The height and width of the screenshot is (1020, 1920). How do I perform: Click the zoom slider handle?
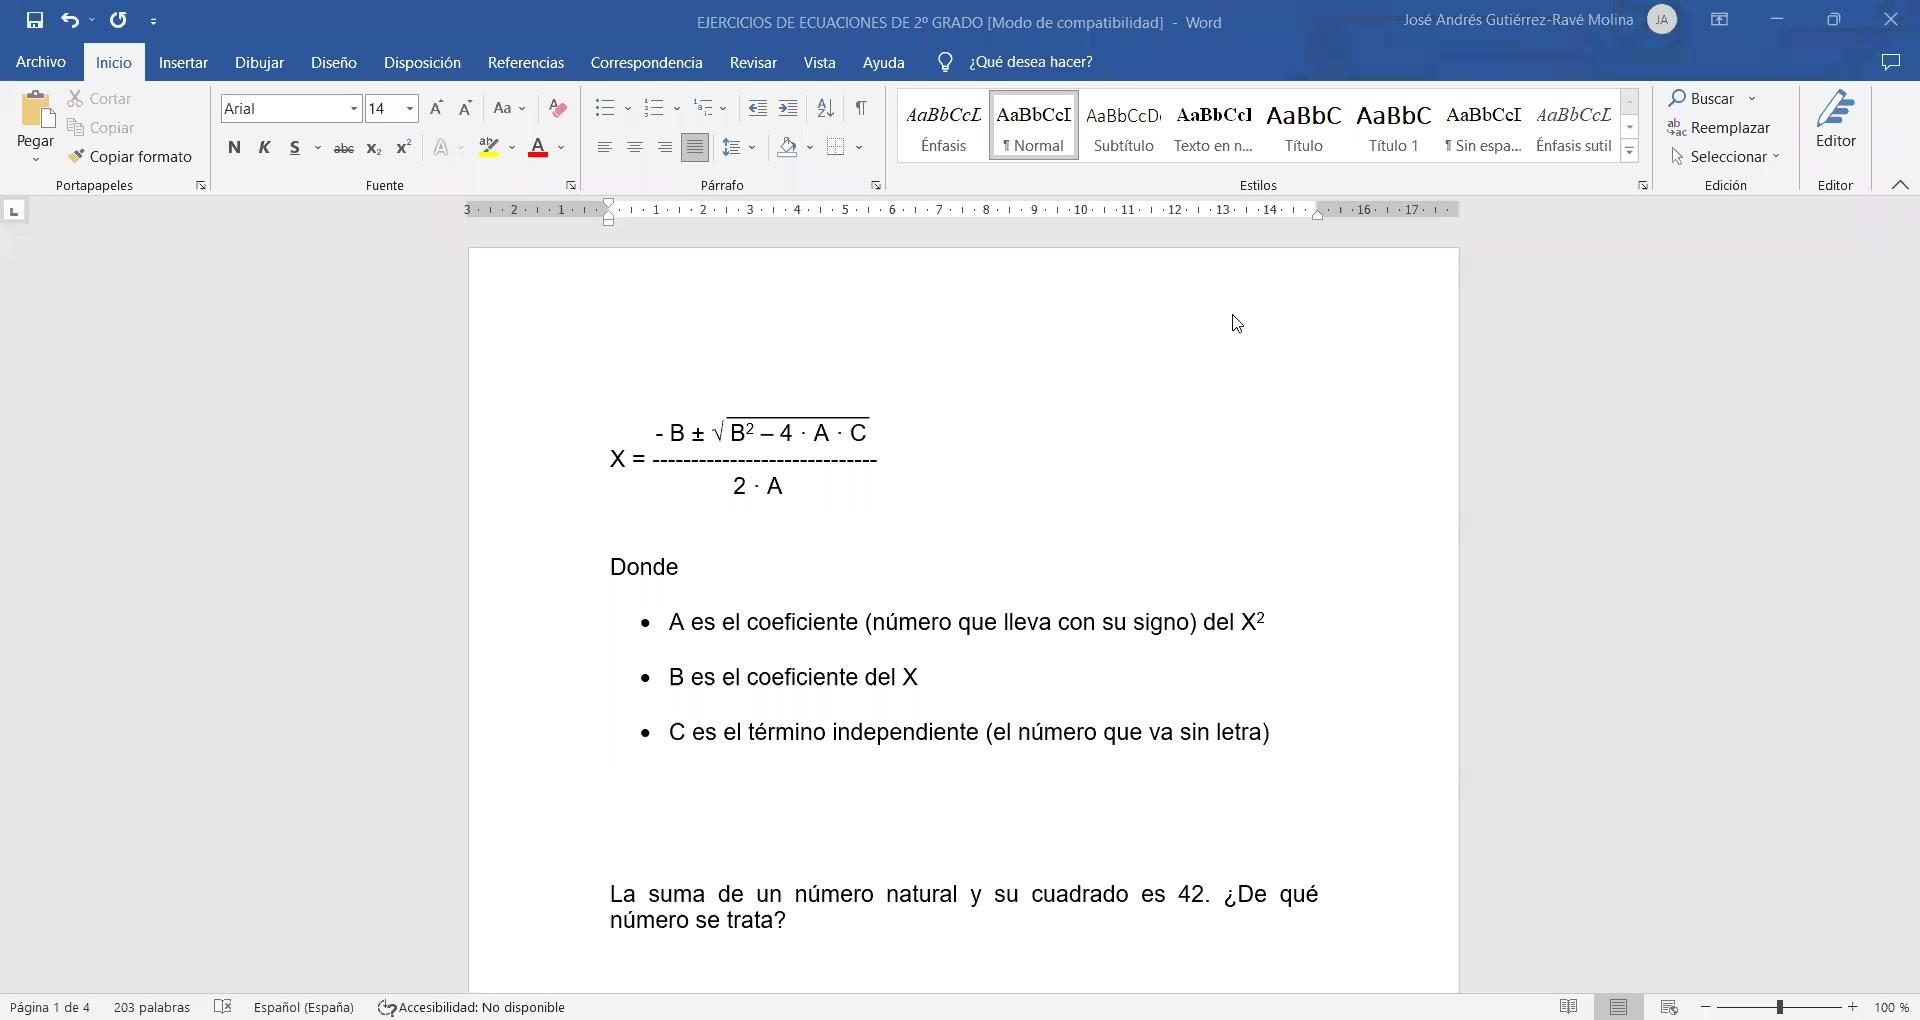click(x=1780, y=1007)
